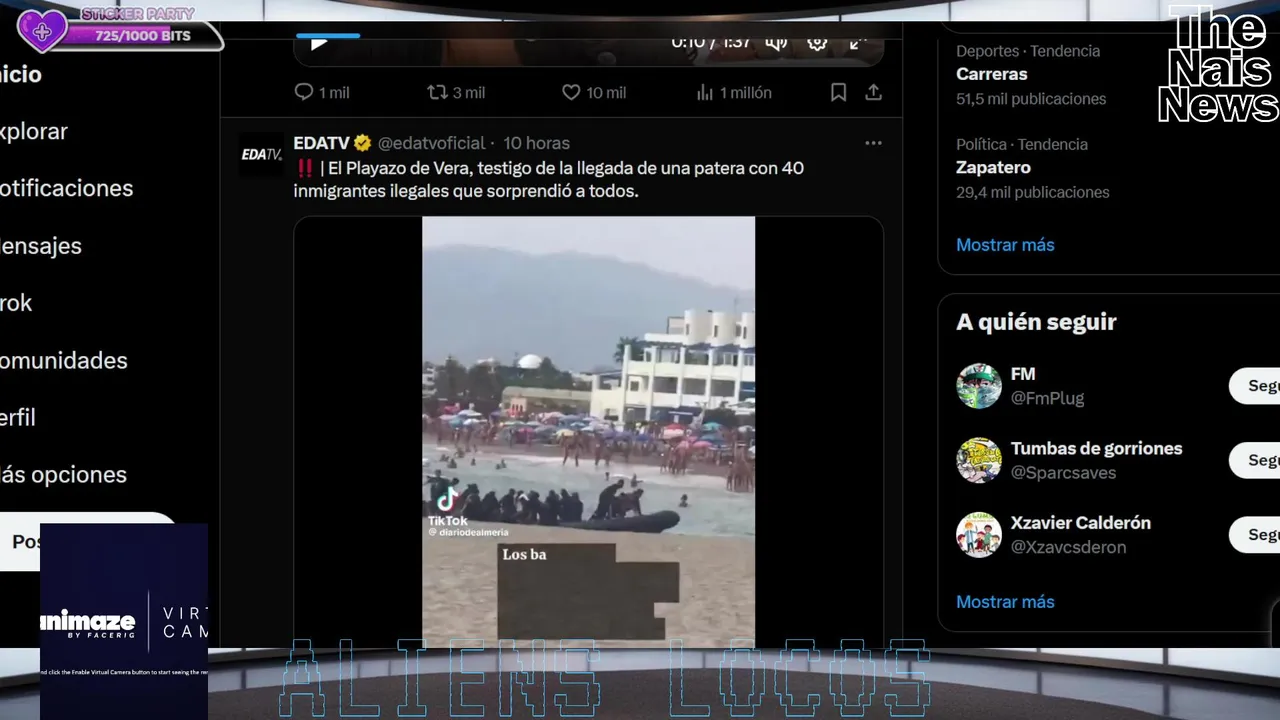Click the EDATV verified badge

(x=362, y=143)
